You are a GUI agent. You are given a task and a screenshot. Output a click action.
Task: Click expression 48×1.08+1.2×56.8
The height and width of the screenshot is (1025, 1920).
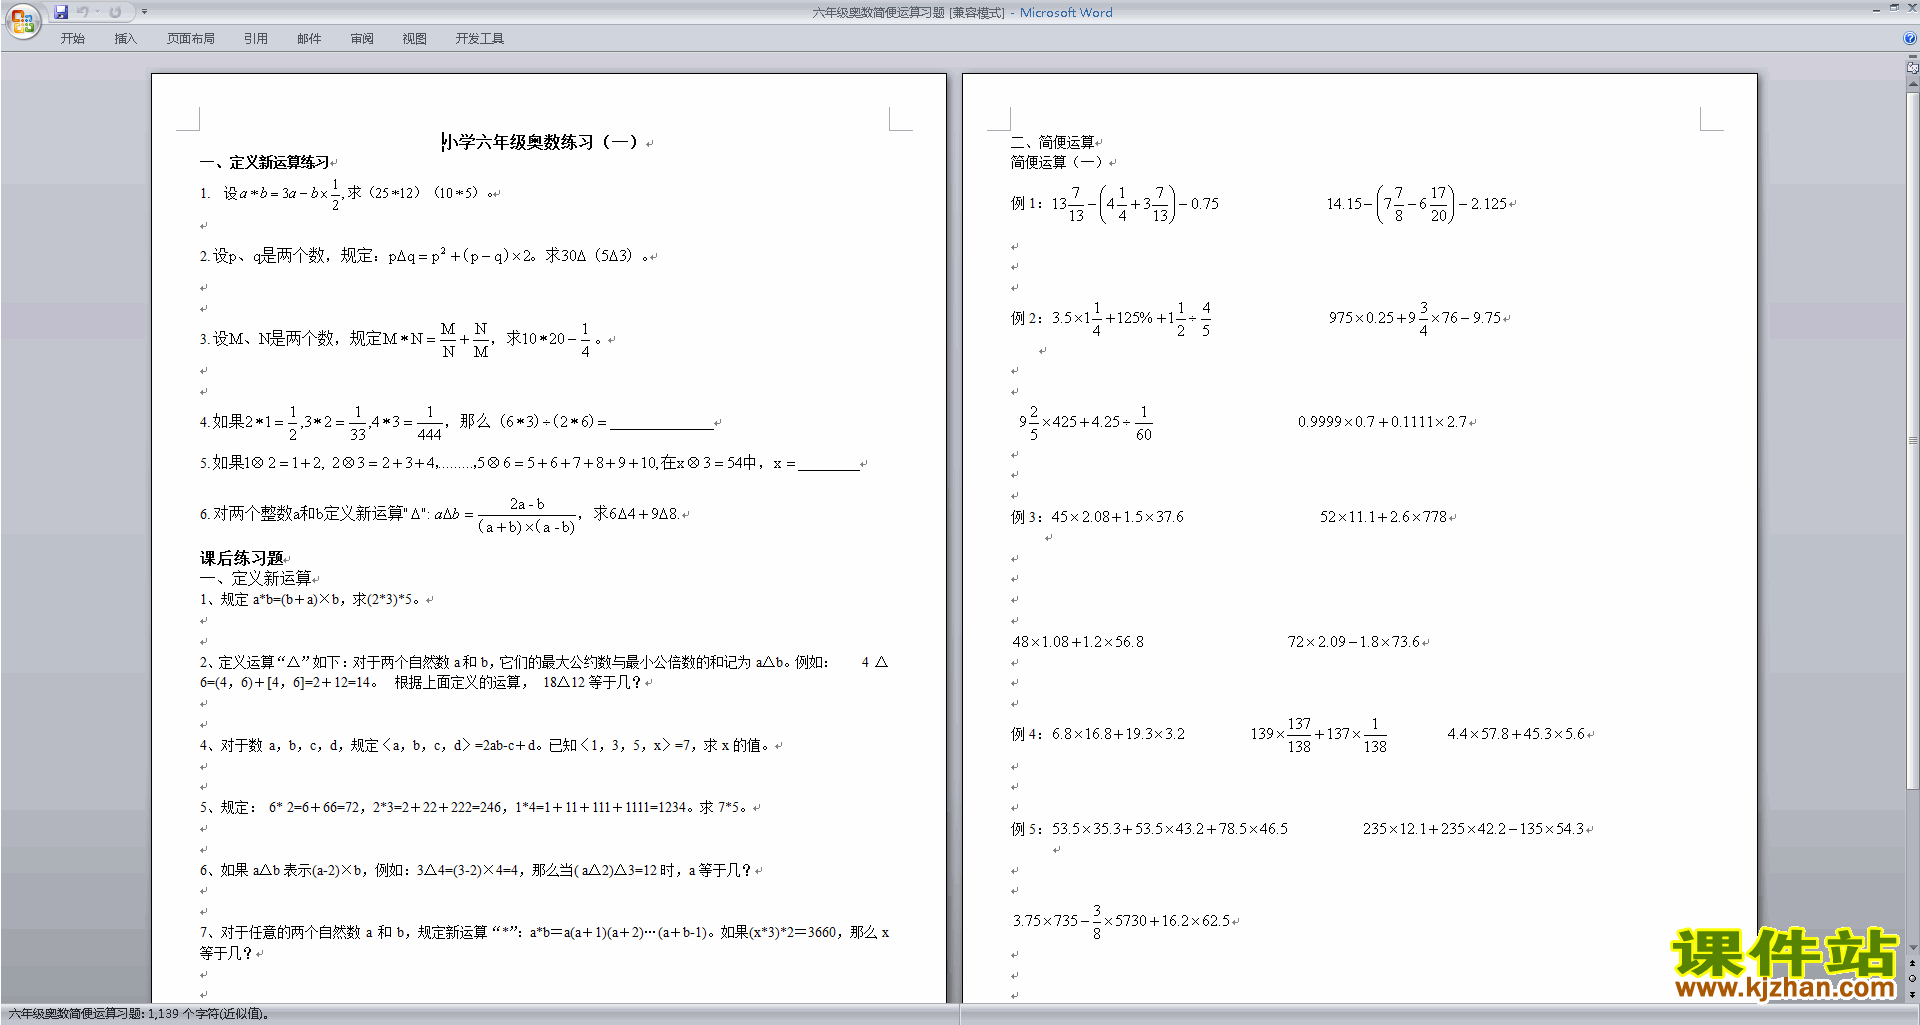point(1078,642)
